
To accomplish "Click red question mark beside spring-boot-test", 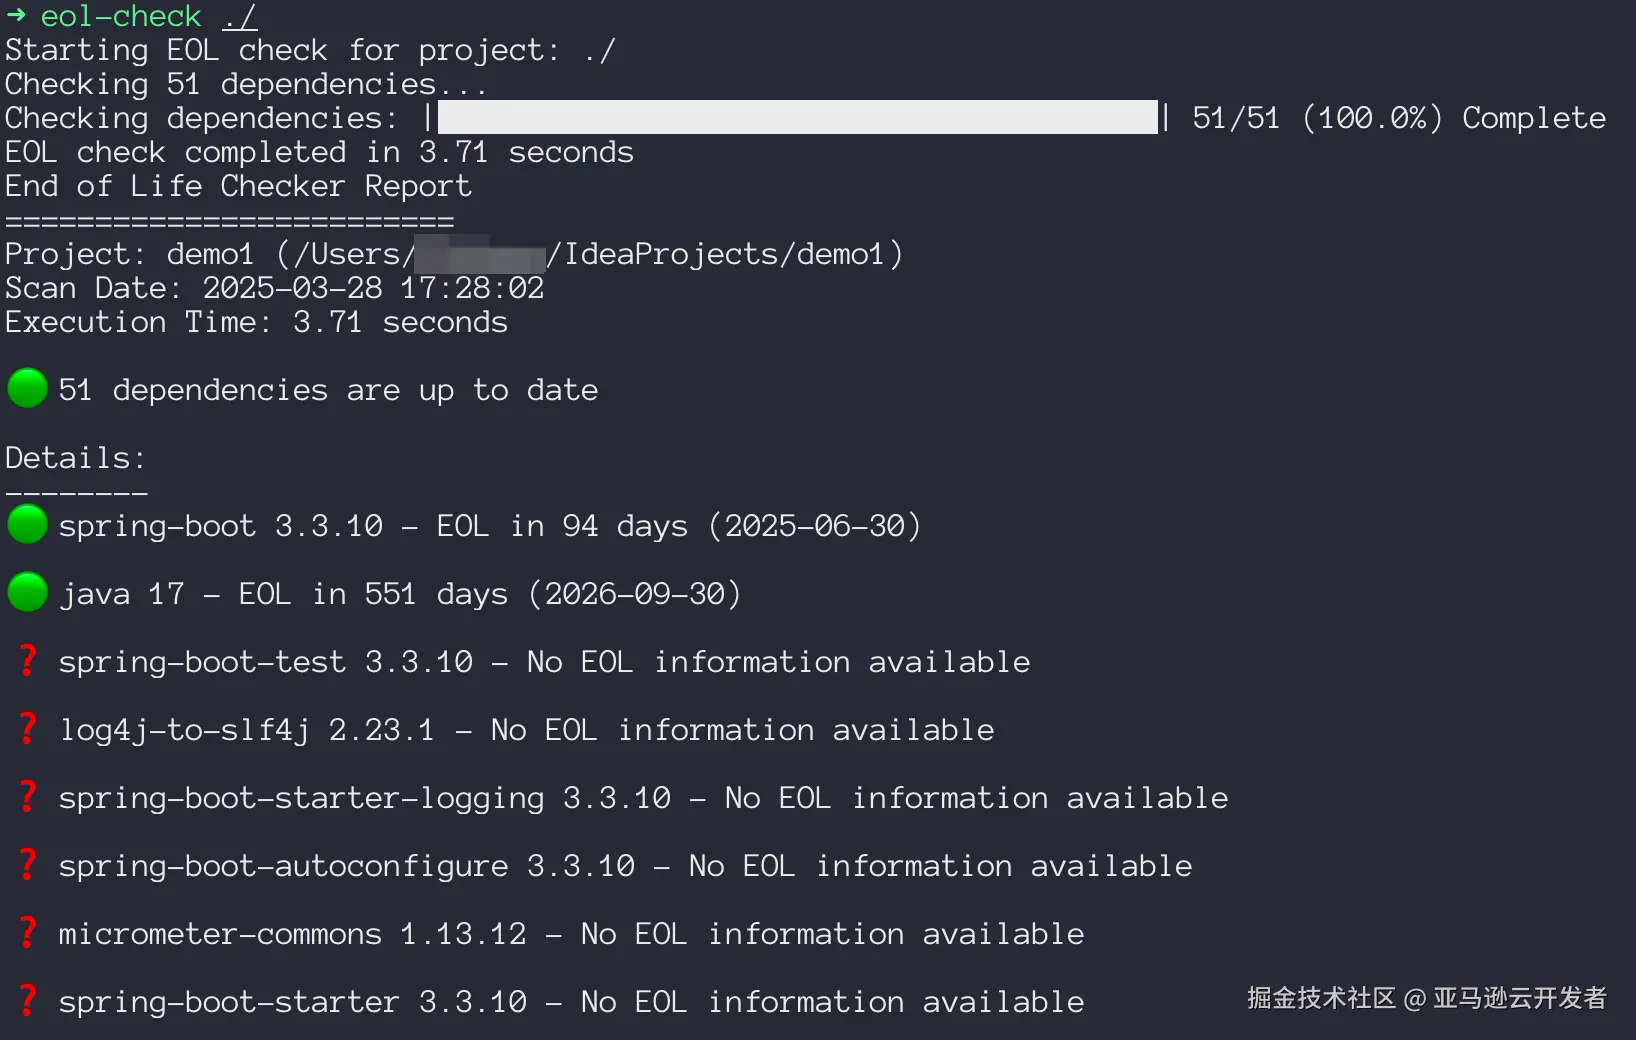I will click(x=28, y=660).
